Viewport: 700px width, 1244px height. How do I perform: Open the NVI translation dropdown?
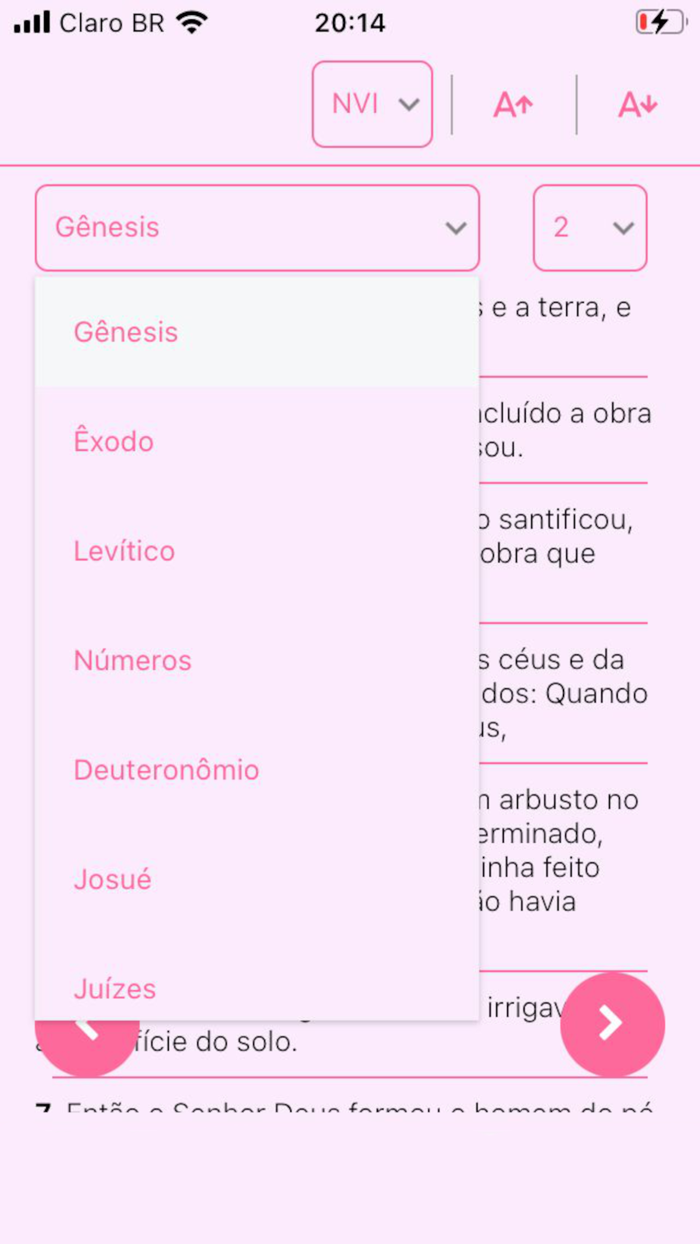tap(372, 104)
